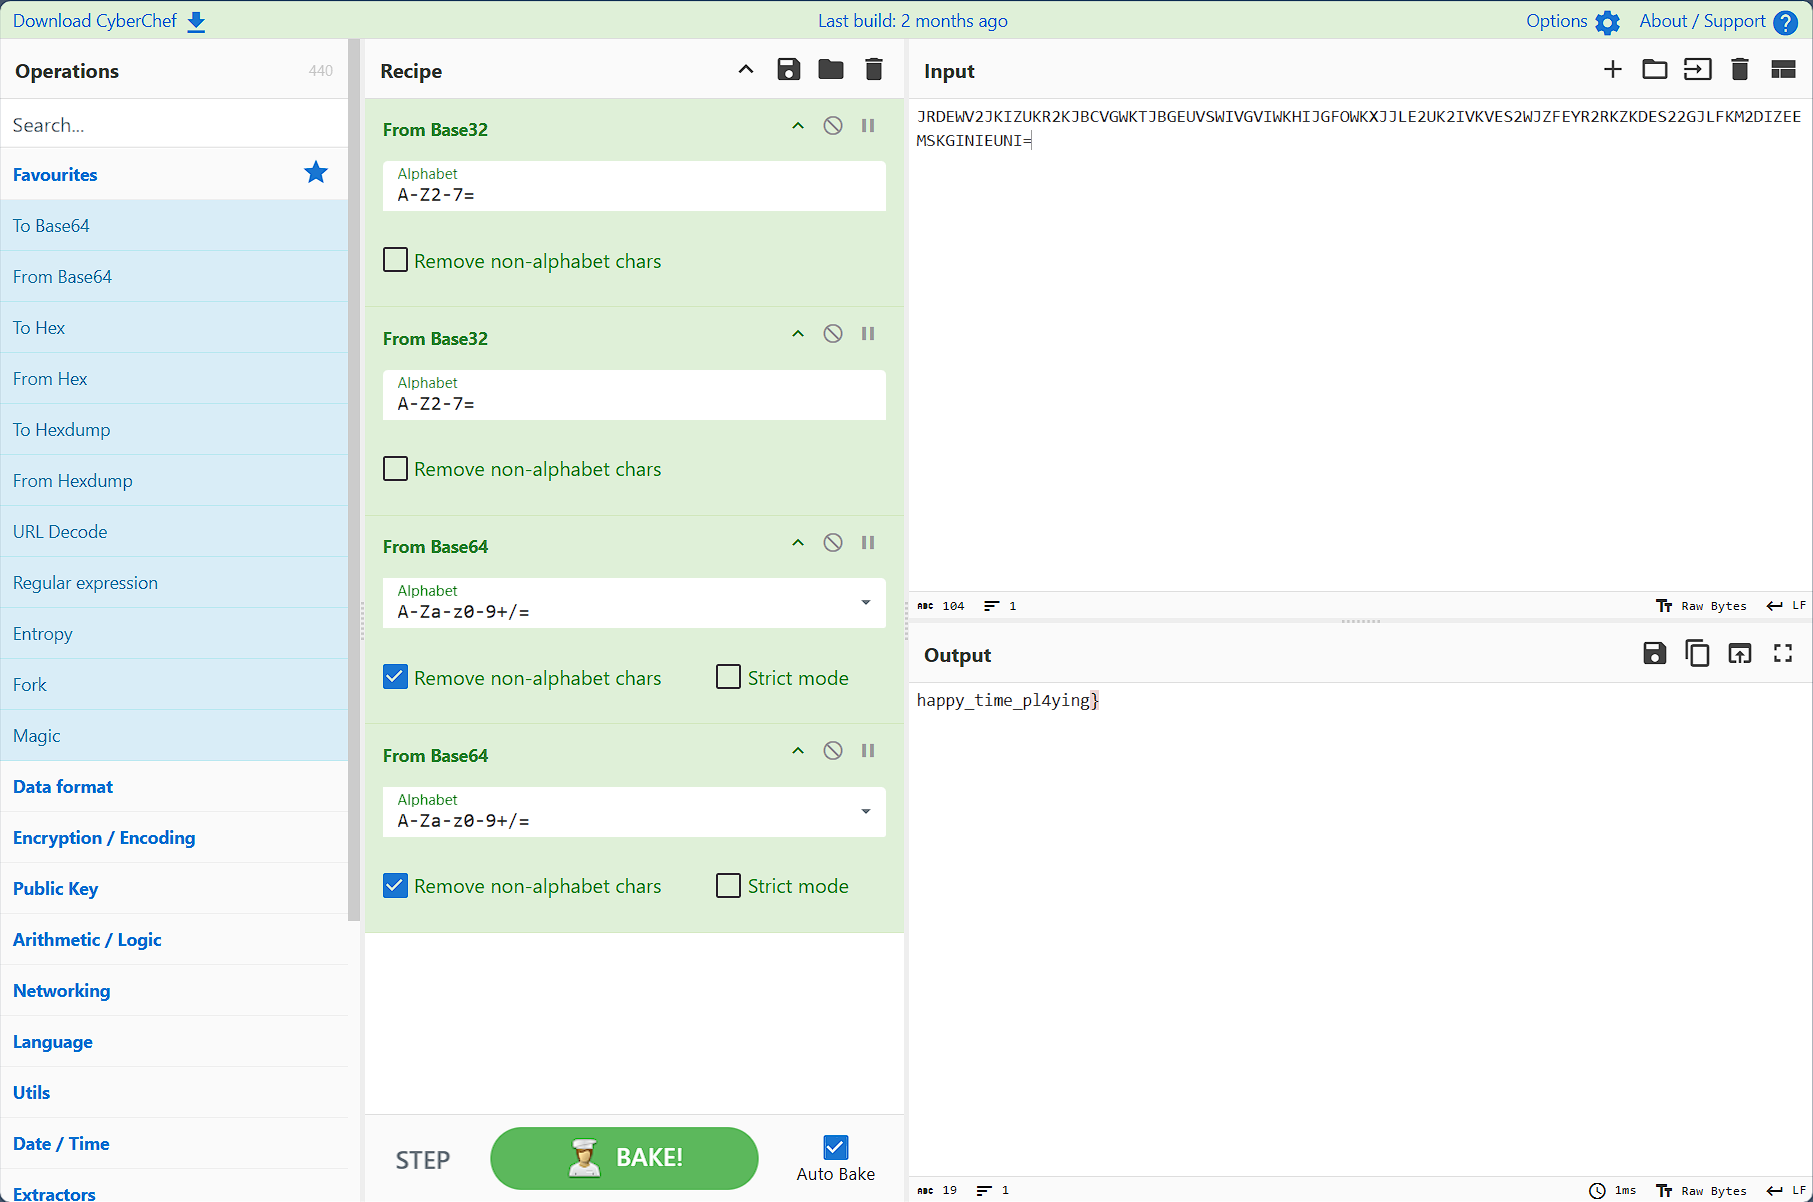Clear the input with the trash icon
Screen dimensions: 1813x1202
(1739, 69)
